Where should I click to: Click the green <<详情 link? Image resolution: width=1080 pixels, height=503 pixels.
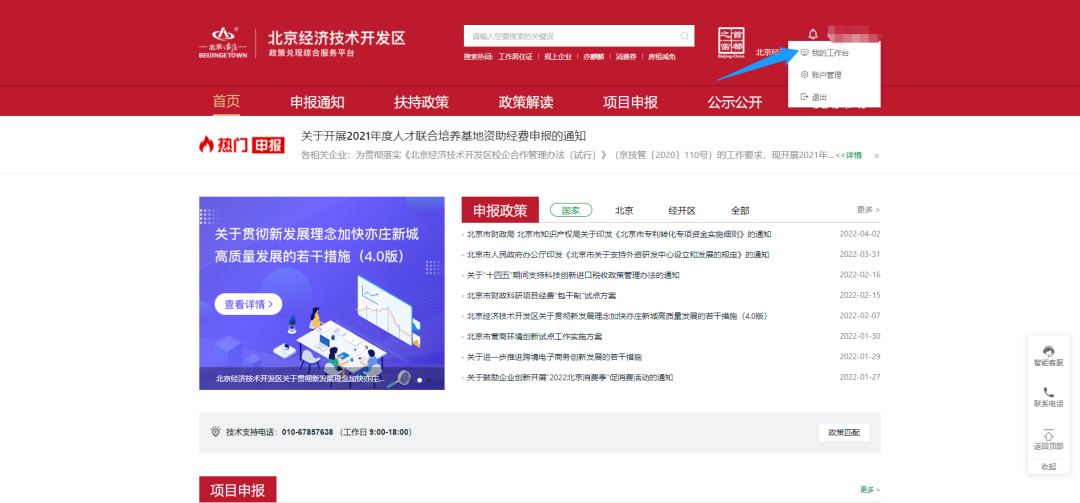849,156
